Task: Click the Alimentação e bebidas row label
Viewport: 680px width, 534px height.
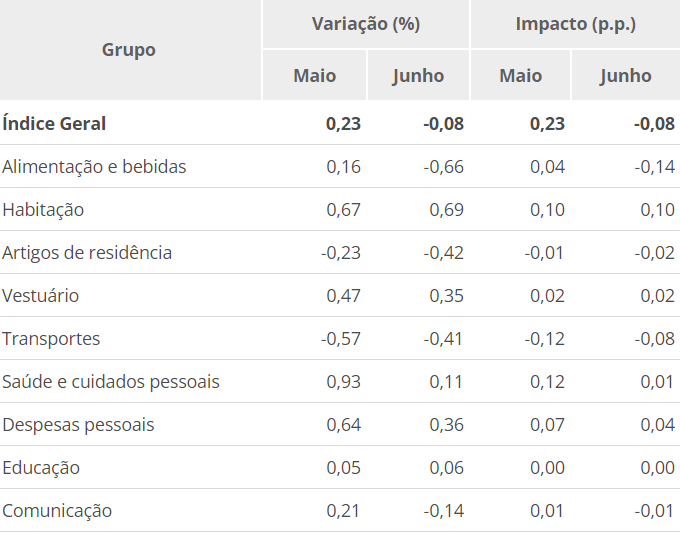Action: point(94,167)
